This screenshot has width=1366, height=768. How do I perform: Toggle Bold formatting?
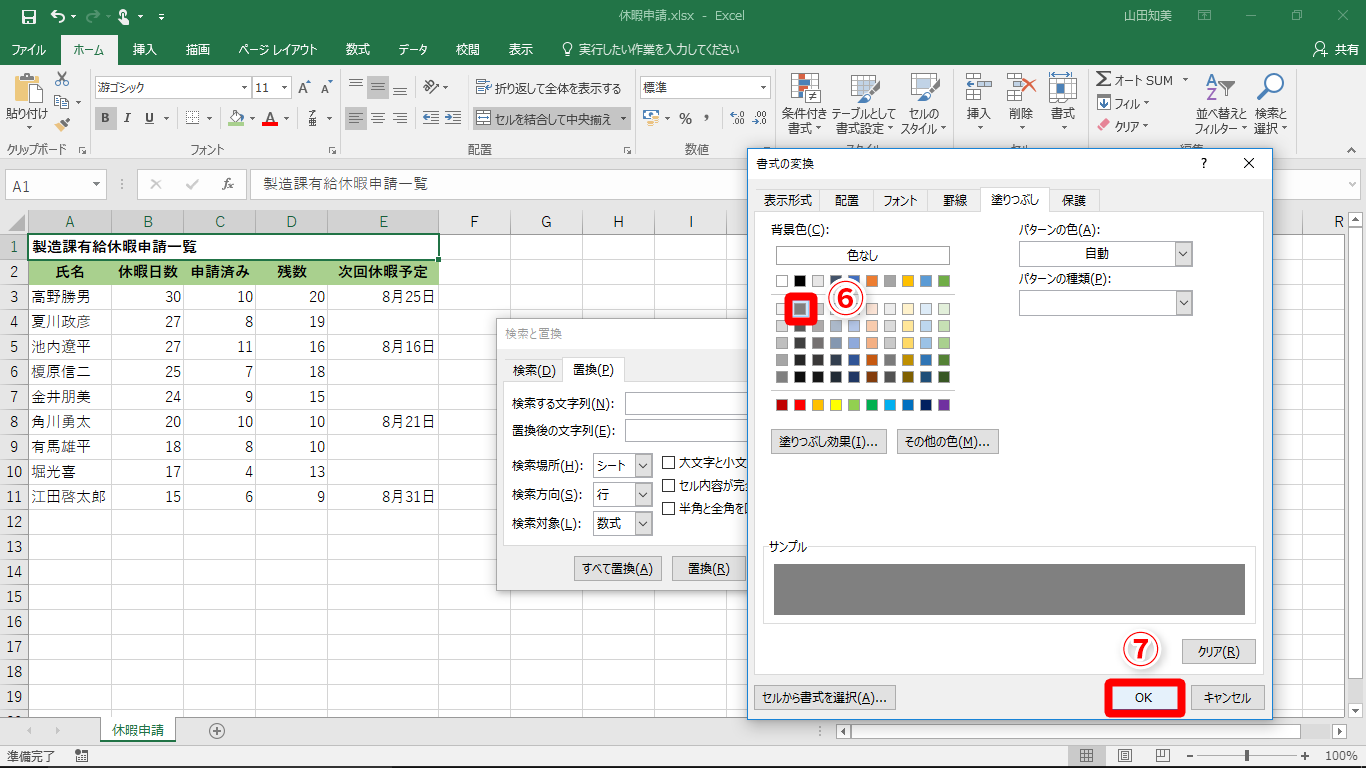pos(106,118)
